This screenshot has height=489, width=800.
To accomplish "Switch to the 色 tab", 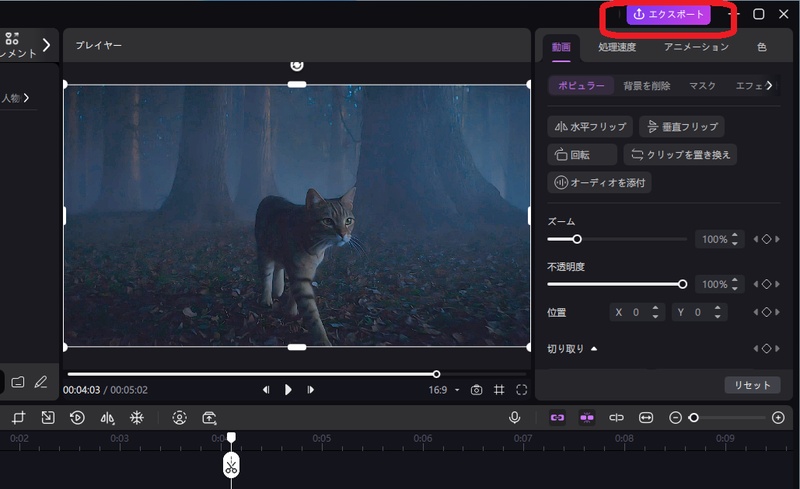I will point(762,47).
